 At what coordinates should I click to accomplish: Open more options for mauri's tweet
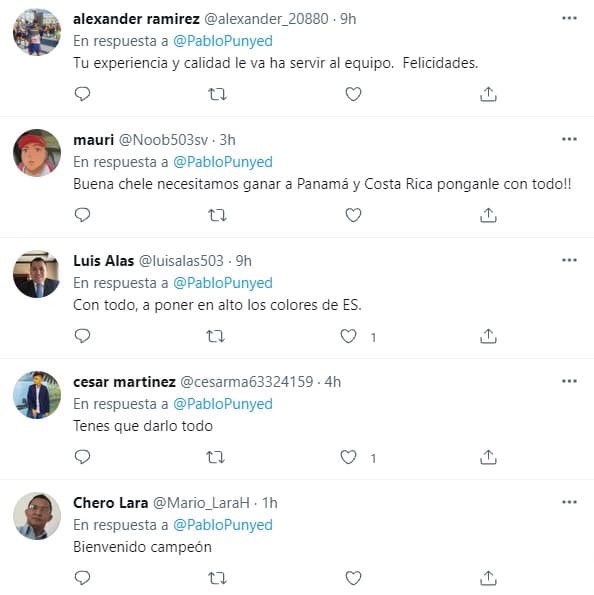click(x=569, y=139)
